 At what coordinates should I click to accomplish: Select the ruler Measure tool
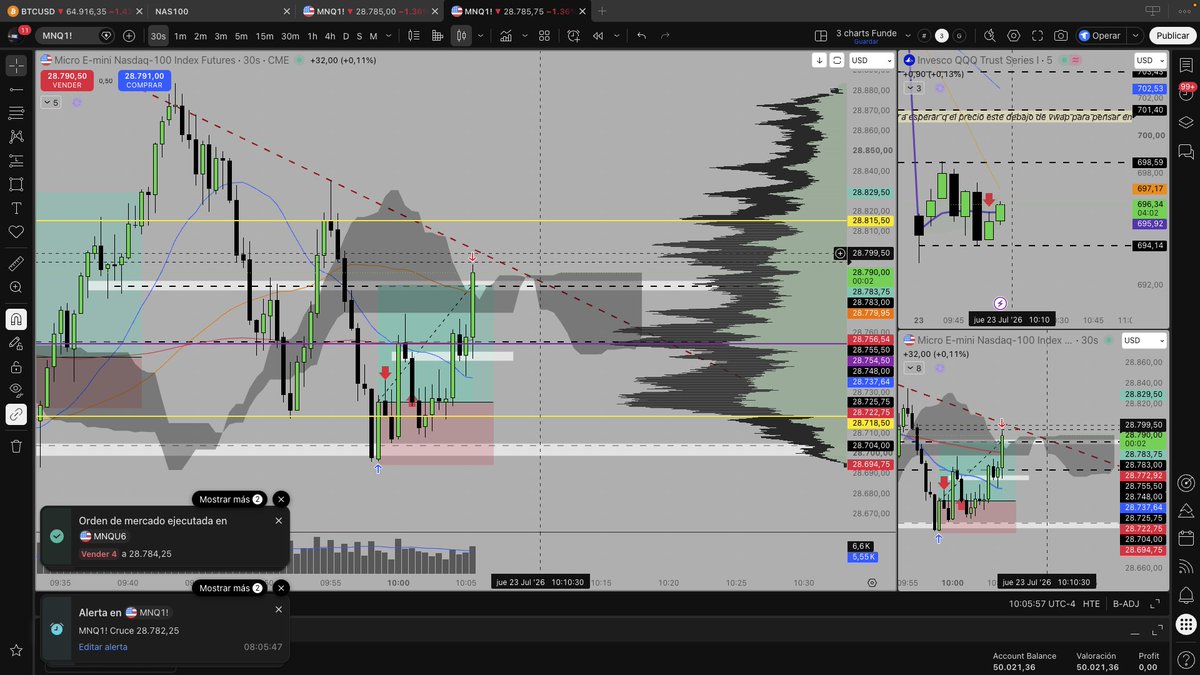pyautogui.click(x=16, y=264)
